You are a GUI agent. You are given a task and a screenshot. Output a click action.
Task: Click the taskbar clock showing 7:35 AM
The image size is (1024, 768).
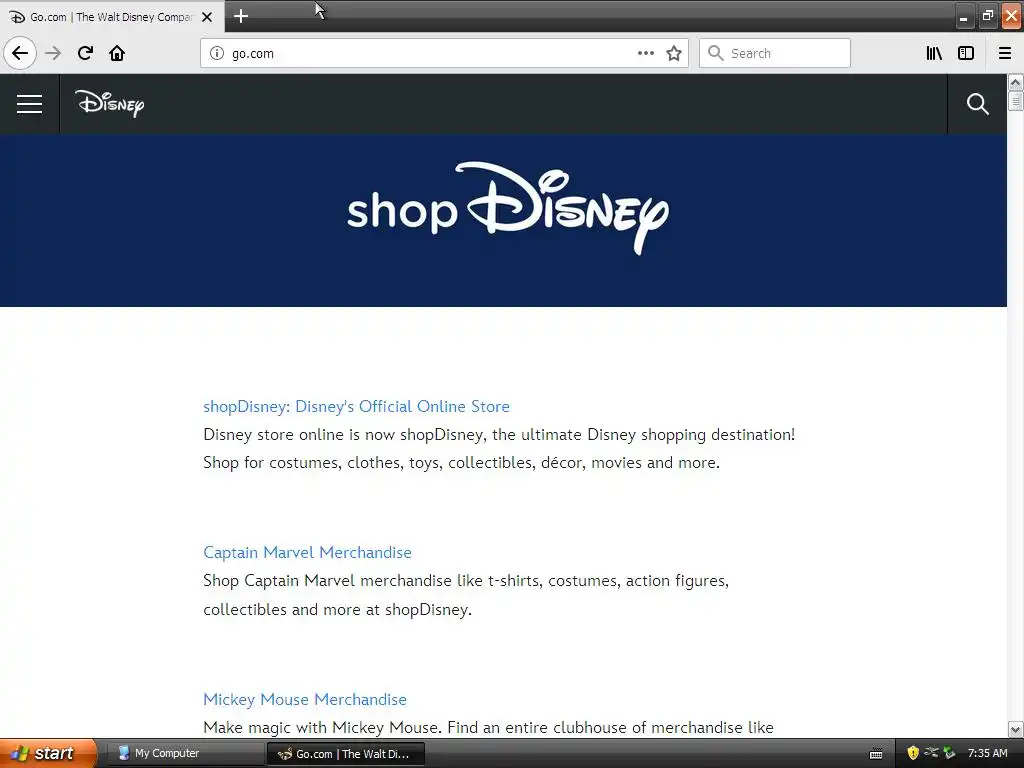[987, 754]
